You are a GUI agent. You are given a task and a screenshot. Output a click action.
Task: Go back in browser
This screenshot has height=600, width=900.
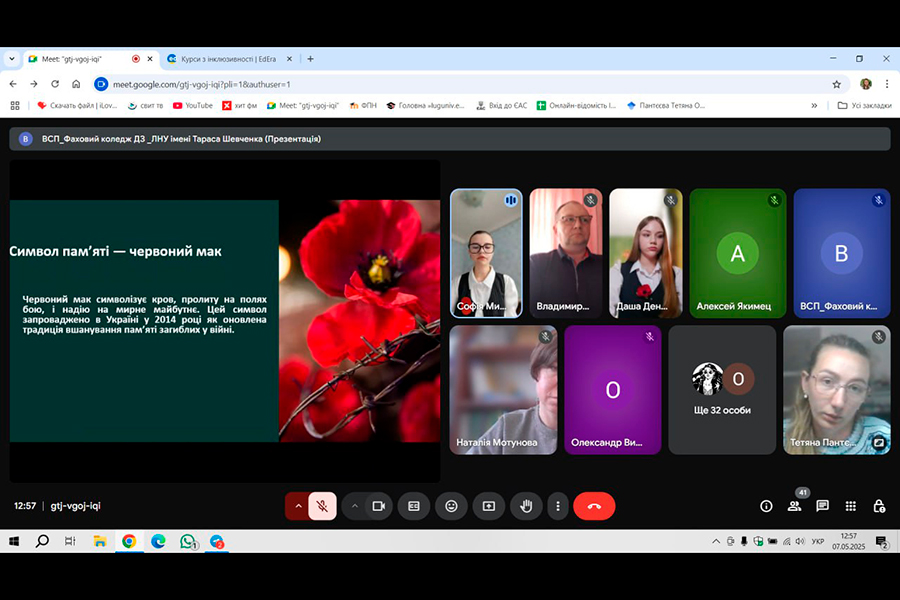click(13, 84)
